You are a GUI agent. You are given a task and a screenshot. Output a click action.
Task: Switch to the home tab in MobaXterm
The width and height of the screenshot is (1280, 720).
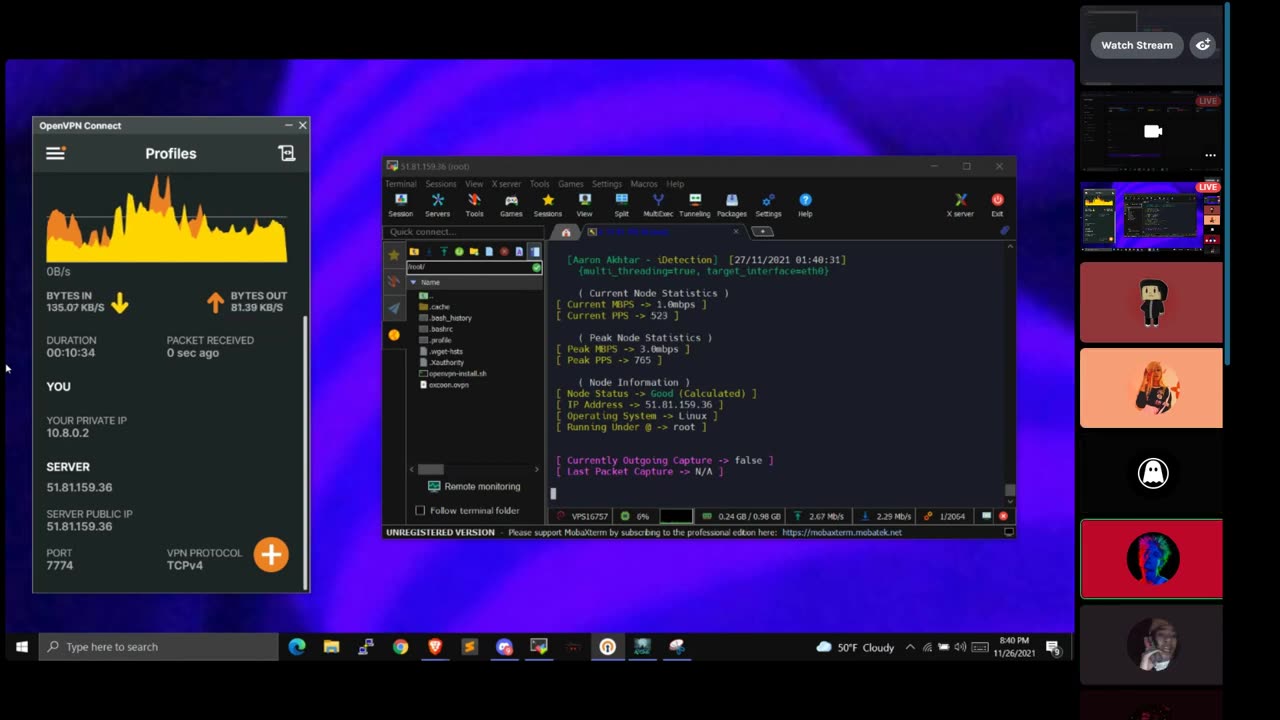point(566,232)
